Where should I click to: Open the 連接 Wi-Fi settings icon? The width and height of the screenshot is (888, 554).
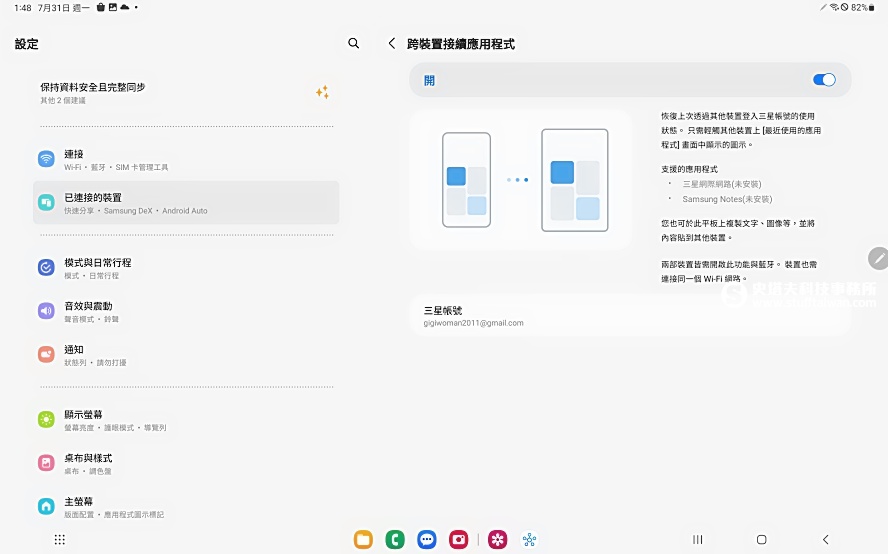pos(46,159)
